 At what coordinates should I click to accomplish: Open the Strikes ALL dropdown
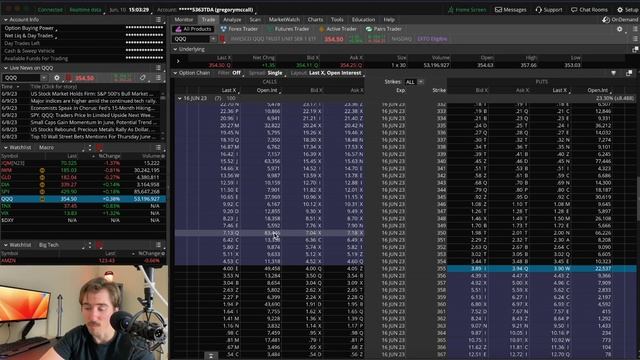(413, 82)
